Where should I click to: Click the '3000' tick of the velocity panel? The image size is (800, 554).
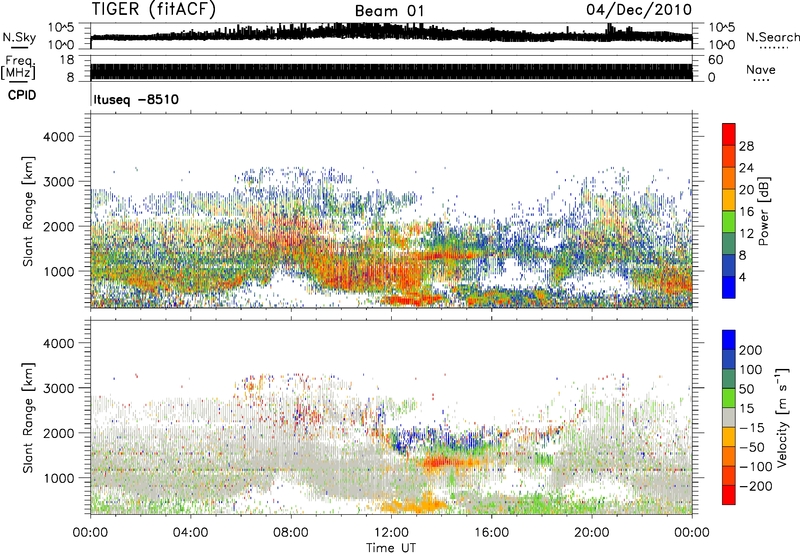click(61, 388)
